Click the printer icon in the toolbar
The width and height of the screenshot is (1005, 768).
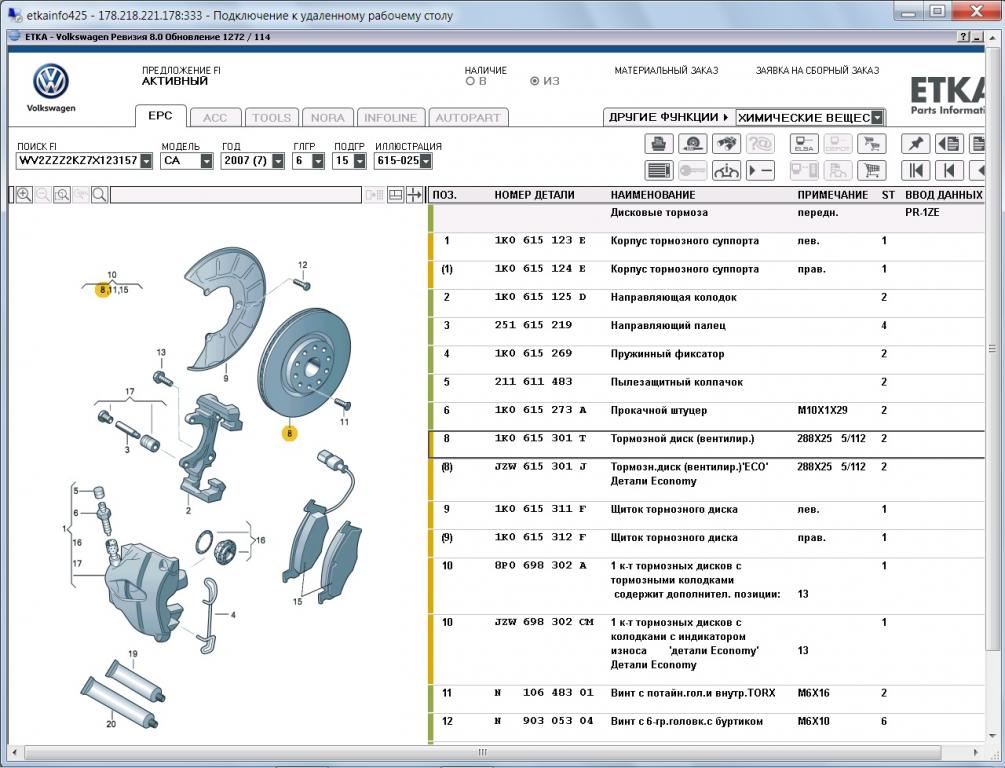pyautogui.click(x=659, y=144)
